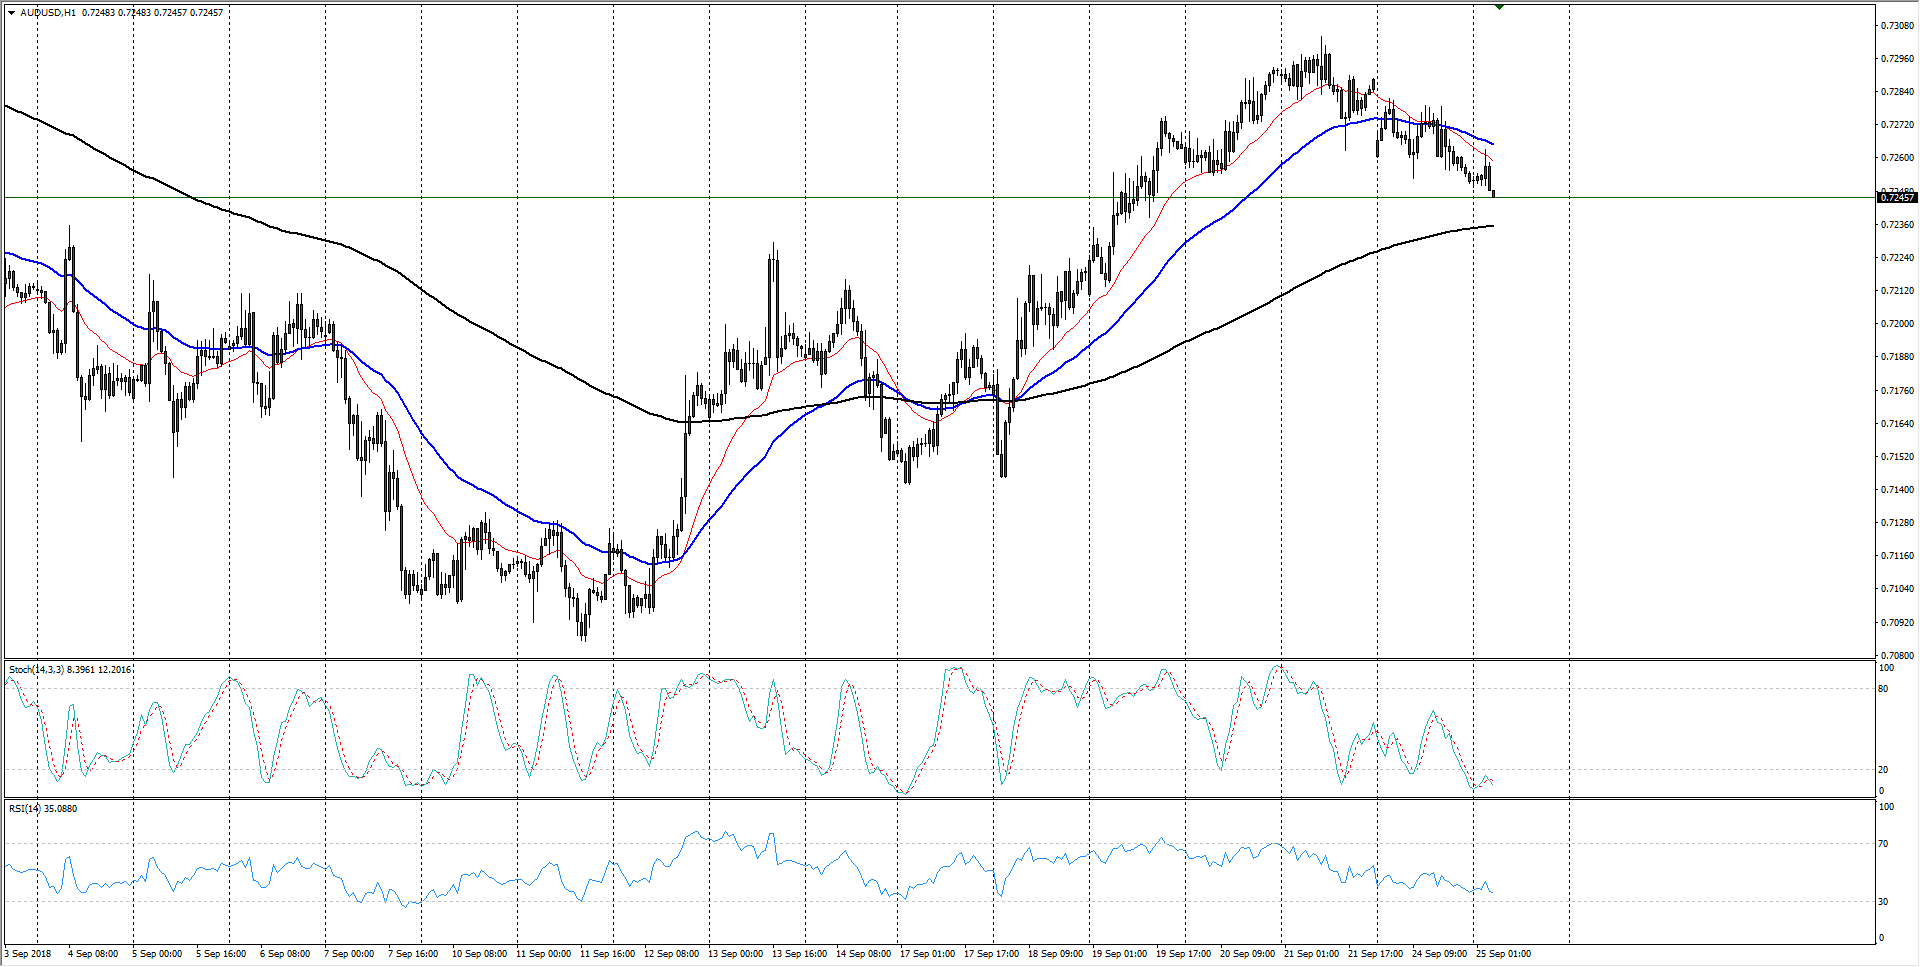Click the 25 Sep 01:00 time label
The height and width of the screenshot is (967, 1920).
[x=1503, y=954]
